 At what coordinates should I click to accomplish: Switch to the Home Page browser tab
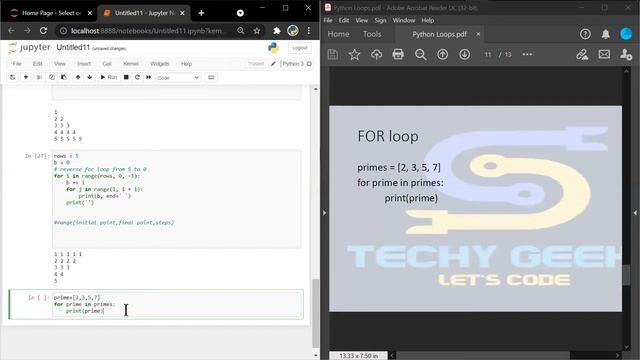[x=51, y=13]
